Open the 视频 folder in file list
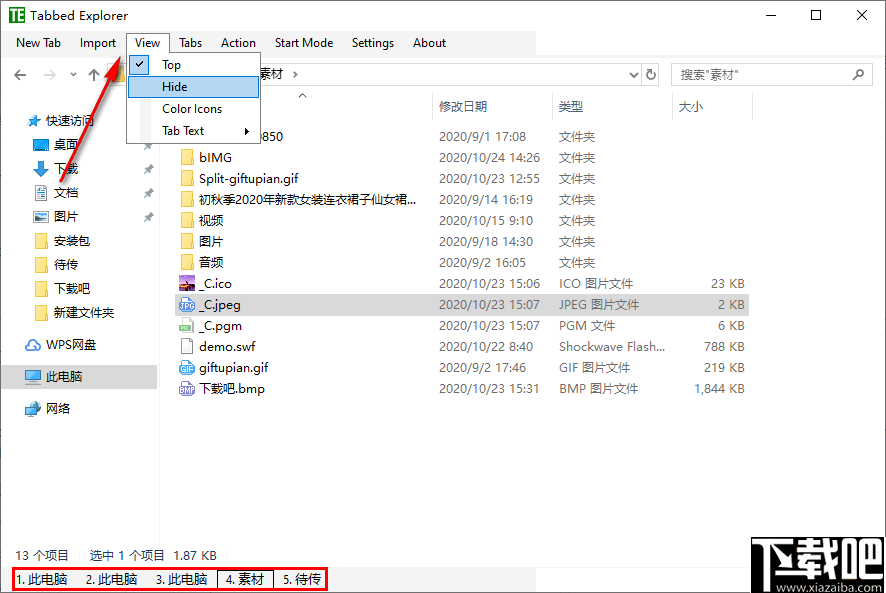 point(211,220)
